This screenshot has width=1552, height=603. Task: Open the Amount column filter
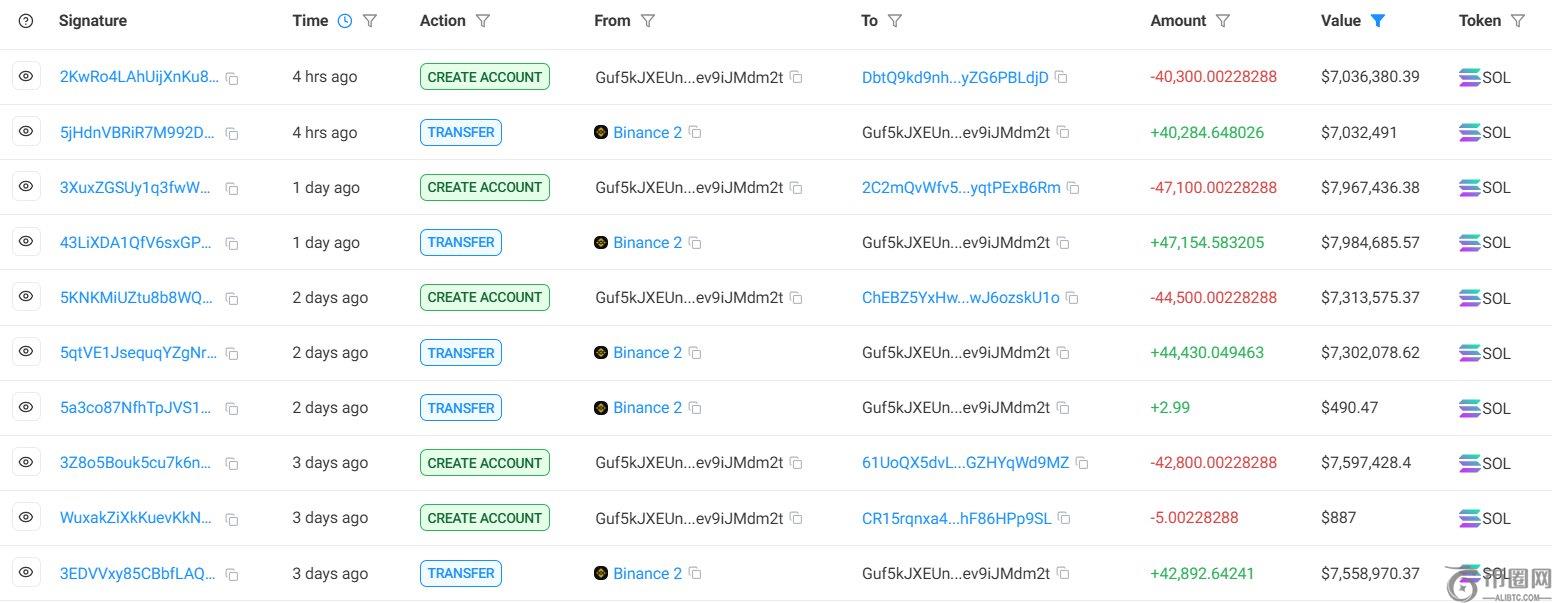[1222, 21]
